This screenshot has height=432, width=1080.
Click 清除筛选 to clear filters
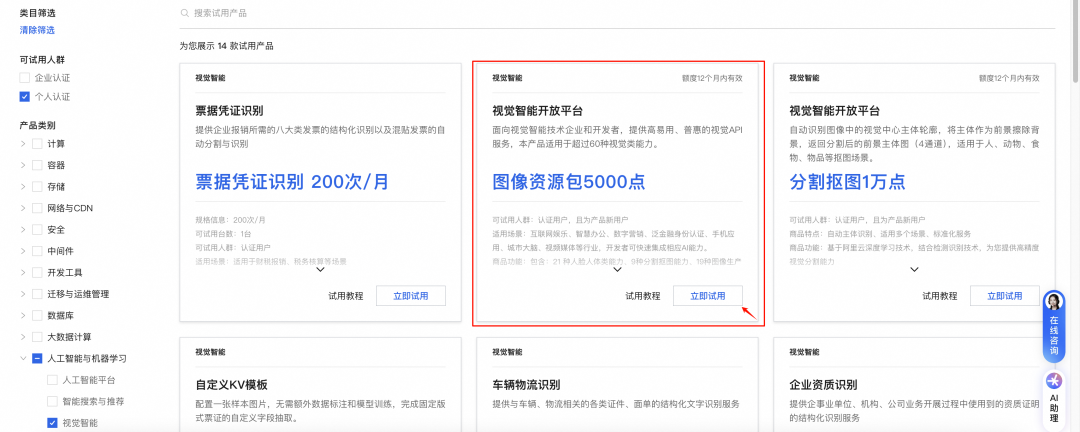pos(37,30)
